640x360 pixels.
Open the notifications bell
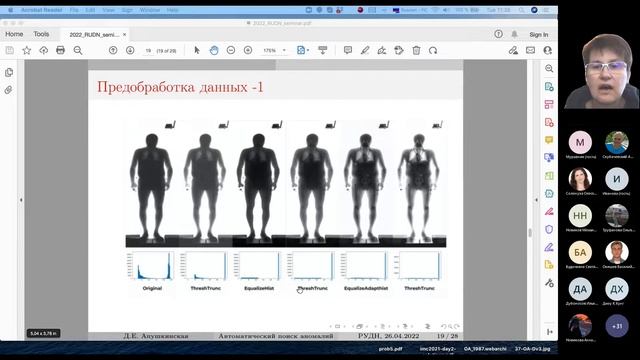point(514,34)
